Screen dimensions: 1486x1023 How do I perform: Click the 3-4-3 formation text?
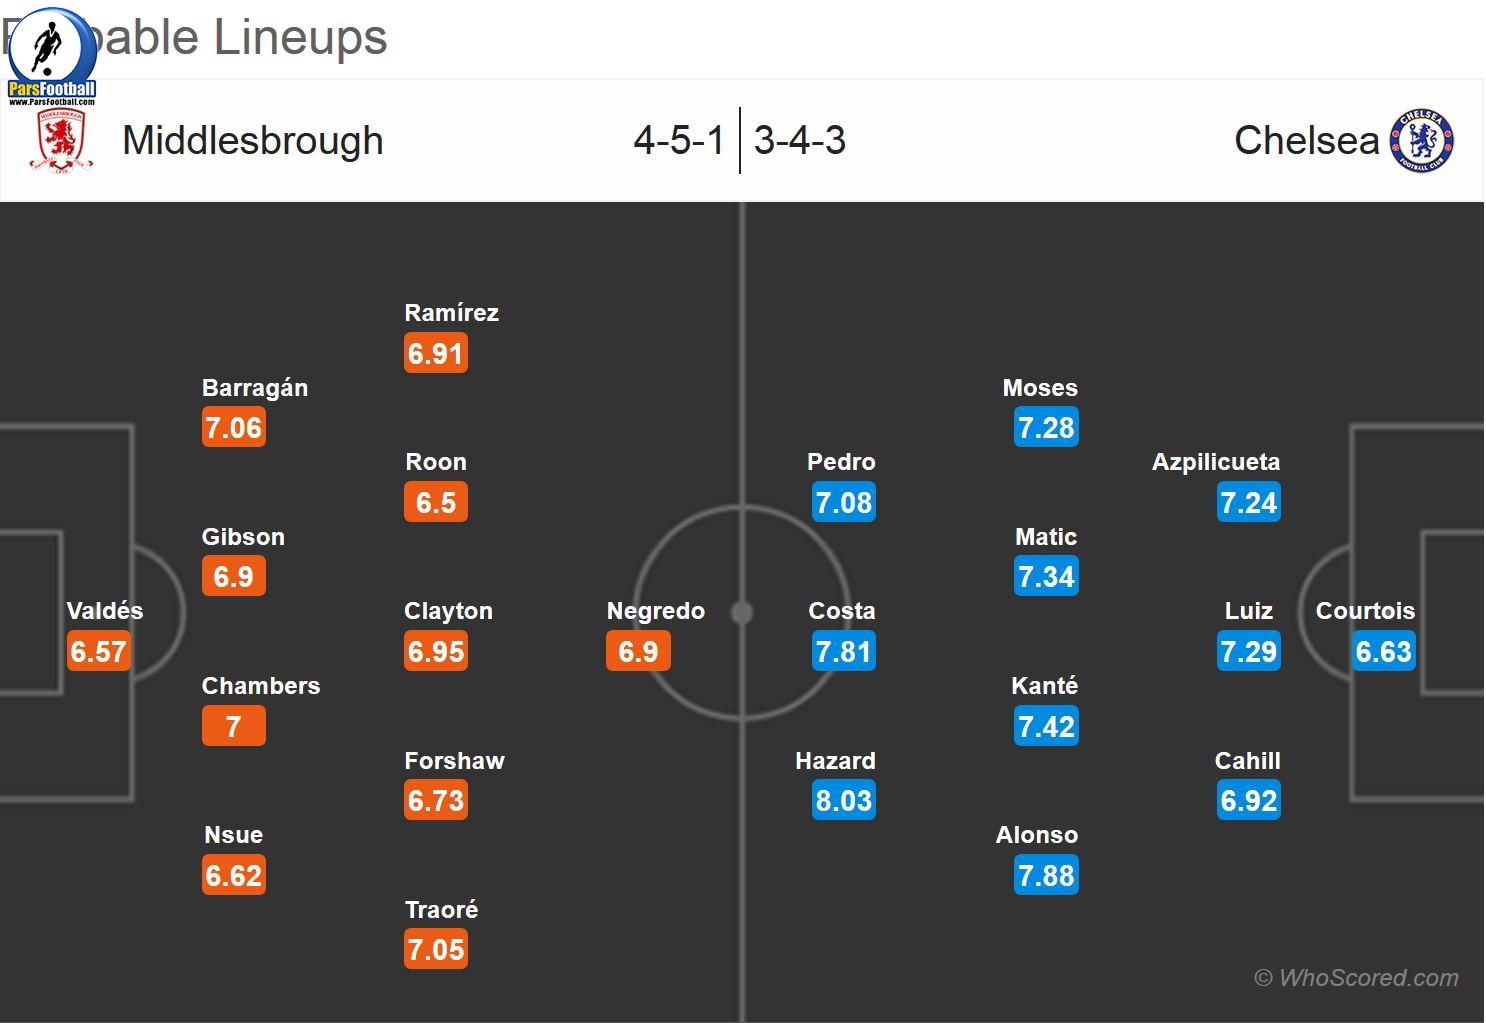(800, 141)
